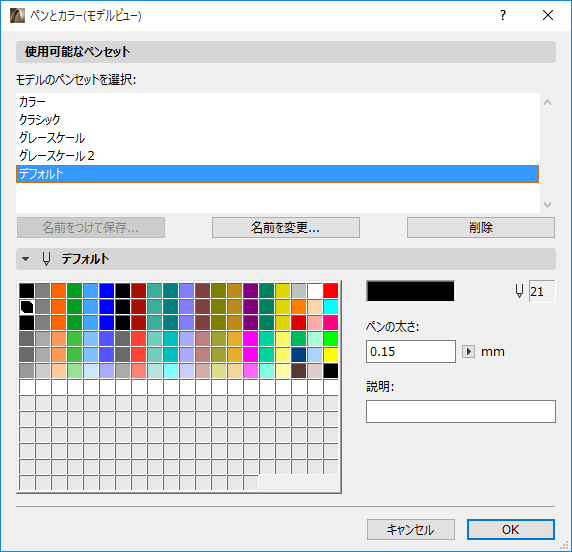Select the navy blue swatch in fifth row
Viewport: 572px width, 552px height.
(x=298, y=355)
